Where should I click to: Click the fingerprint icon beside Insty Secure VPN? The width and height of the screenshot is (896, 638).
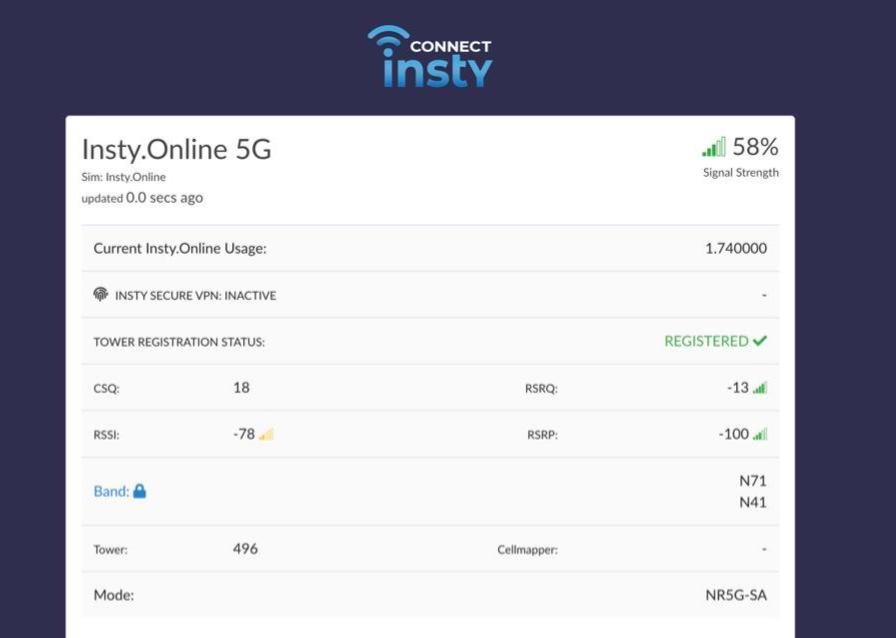[101, 295]
